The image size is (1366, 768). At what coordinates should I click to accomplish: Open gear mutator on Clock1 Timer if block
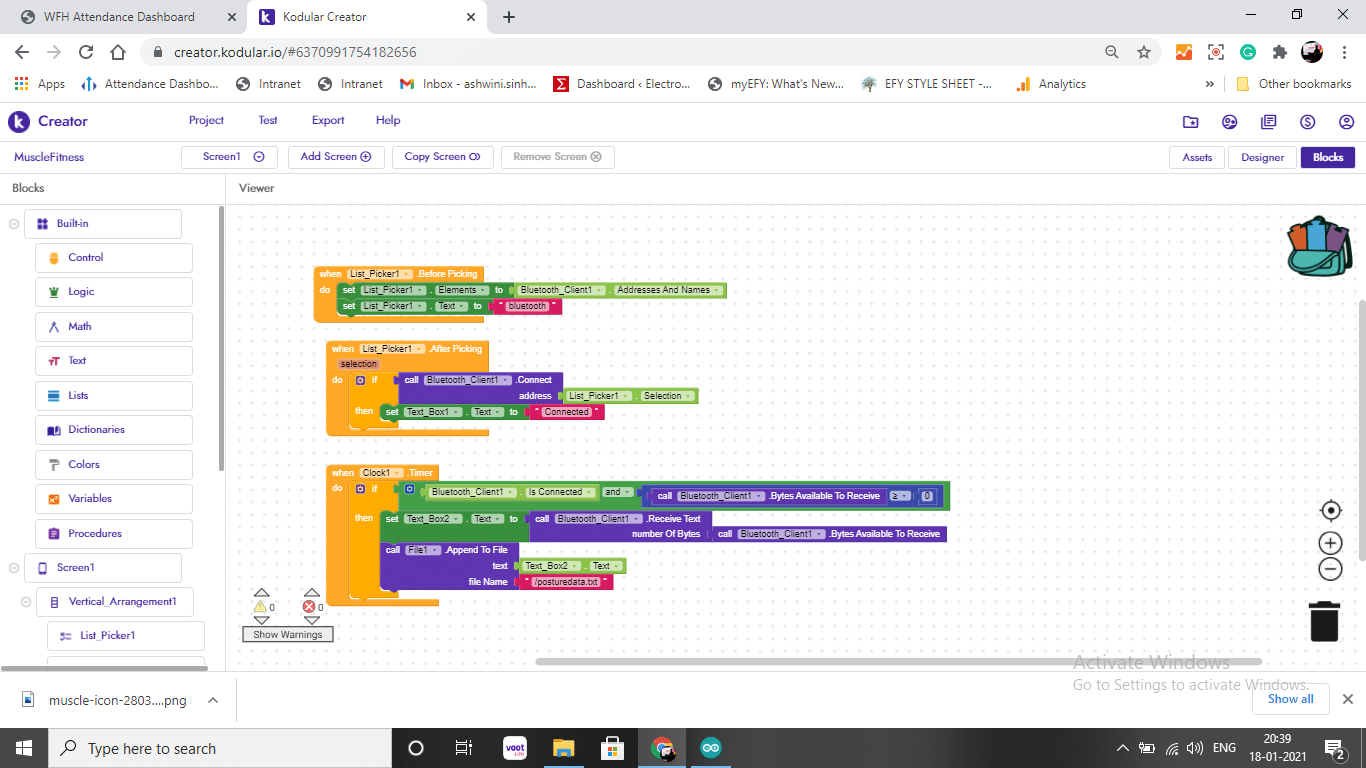360,489
